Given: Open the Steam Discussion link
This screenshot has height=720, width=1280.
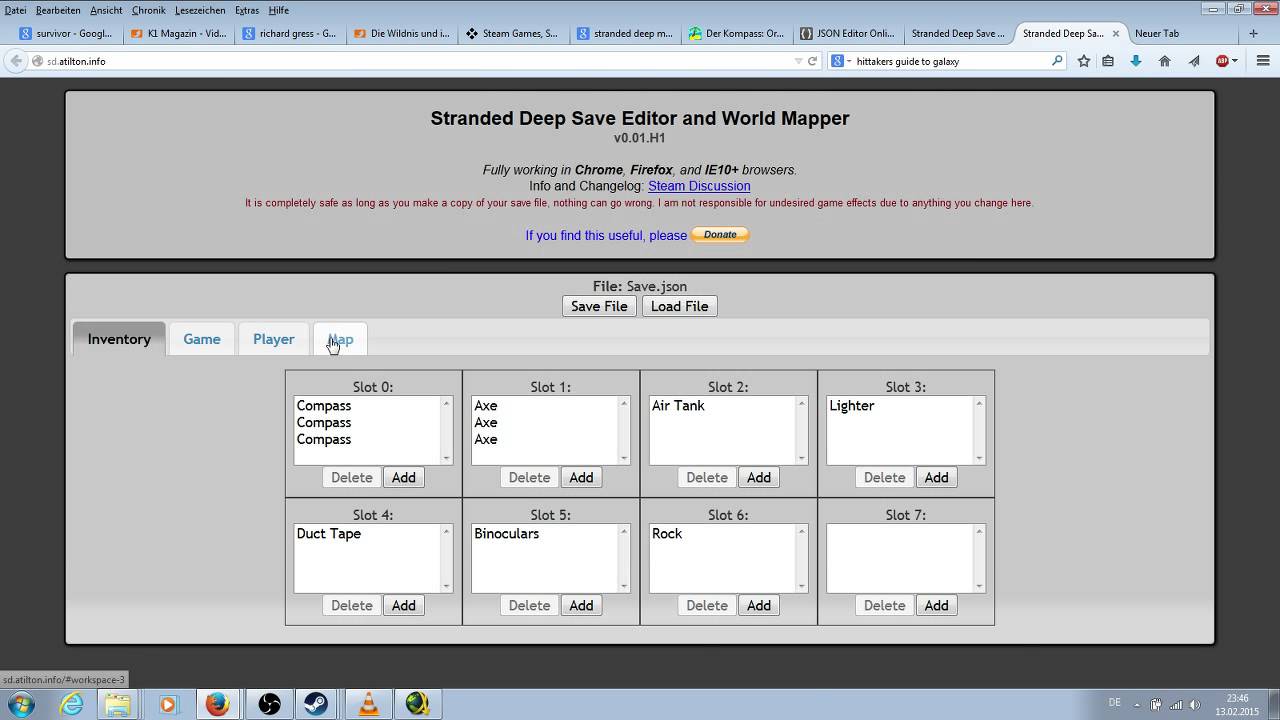Looking at the screenshot, I should tap(699, 186).
